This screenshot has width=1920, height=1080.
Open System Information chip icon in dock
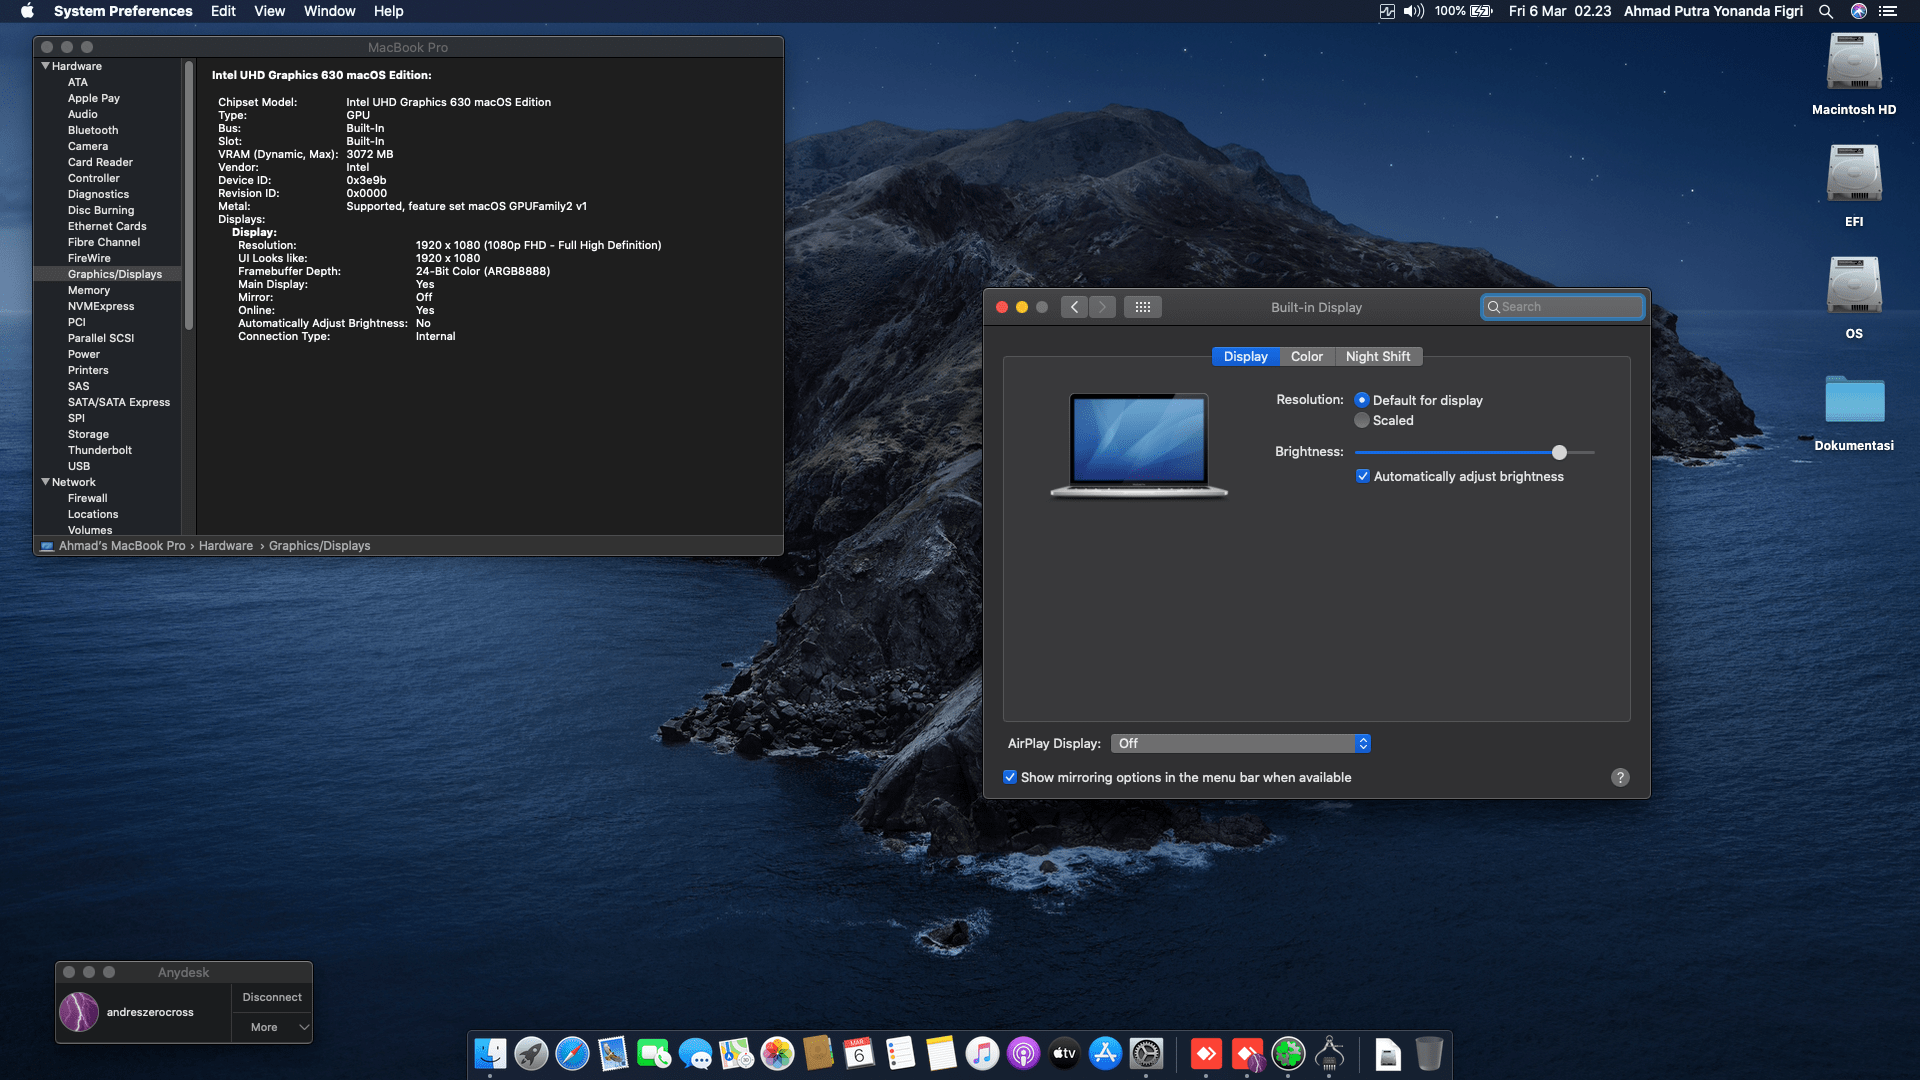(x=1329, y=1053)
